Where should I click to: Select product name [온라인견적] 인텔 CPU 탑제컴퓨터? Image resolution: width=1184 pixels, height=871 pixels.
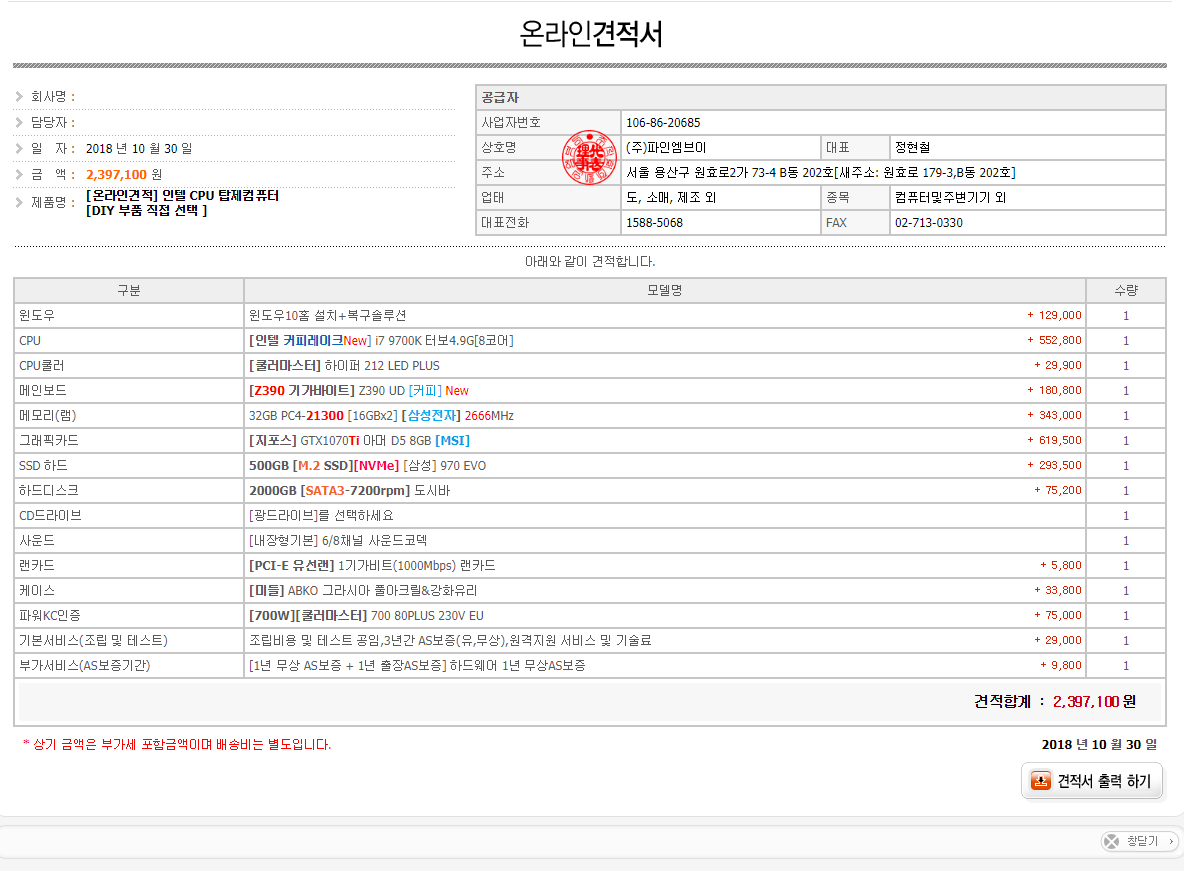(182, 196)
